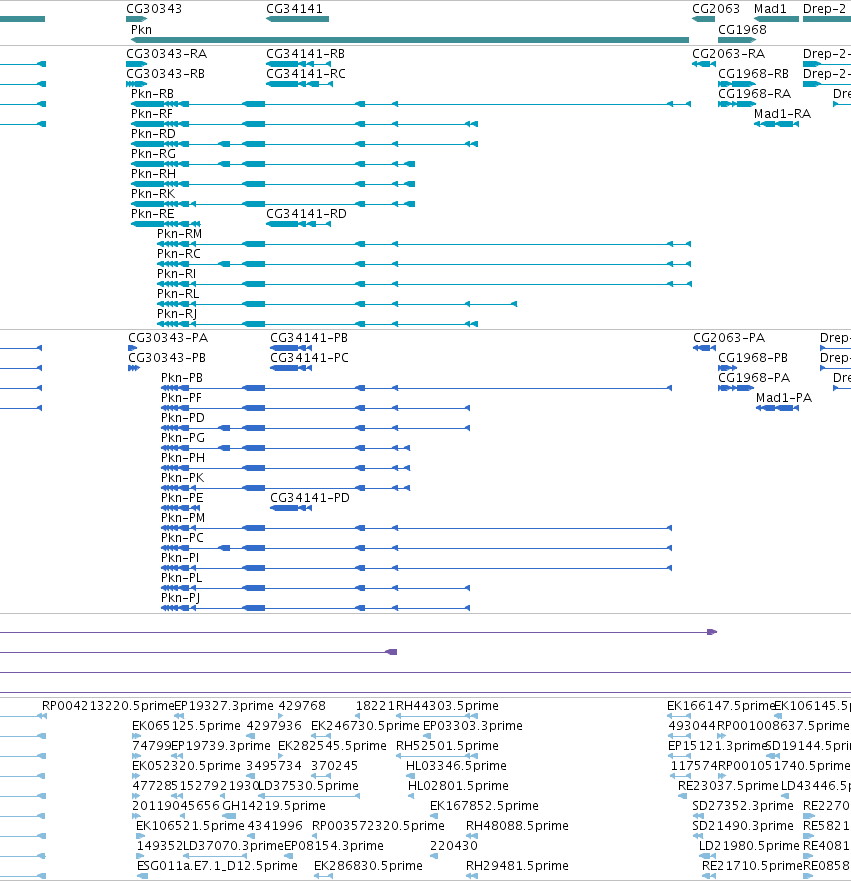Select the Pkn-RJ transcript label
Image resolution: width=851 pixels, height=881 pixels.
(x=177, y=314)
